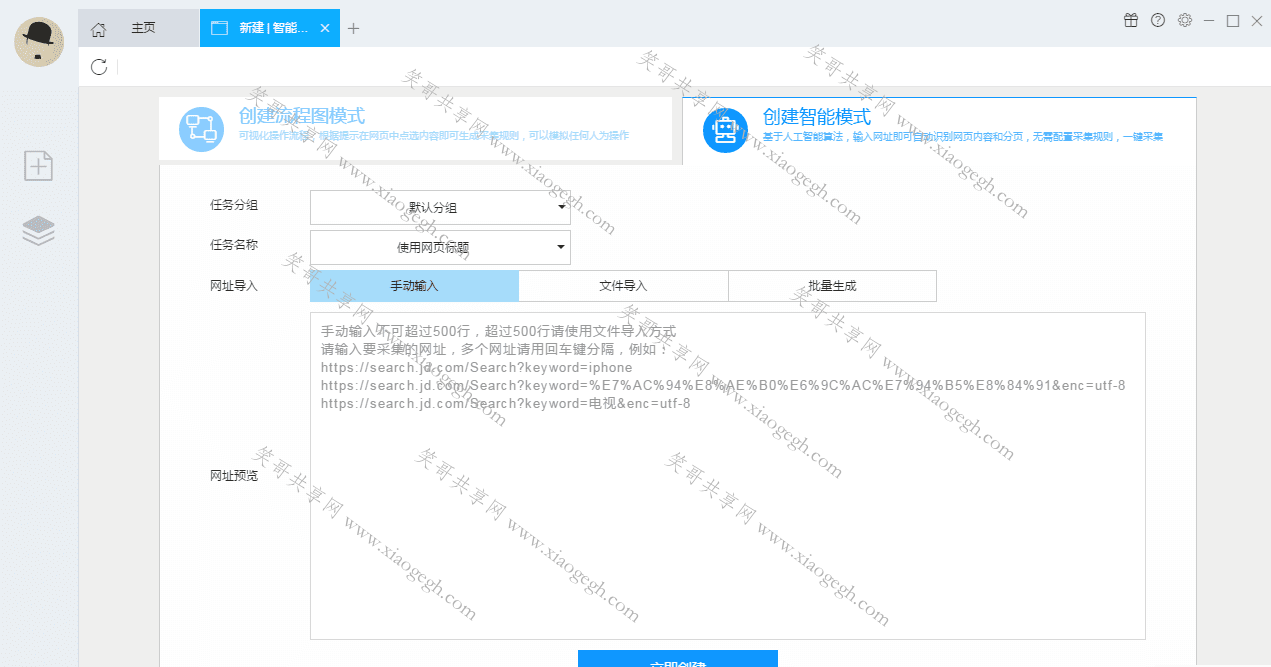This screenshot has width=1271, height=667.
Task: Open the help question mark icon
Action: coord(1158,20)
